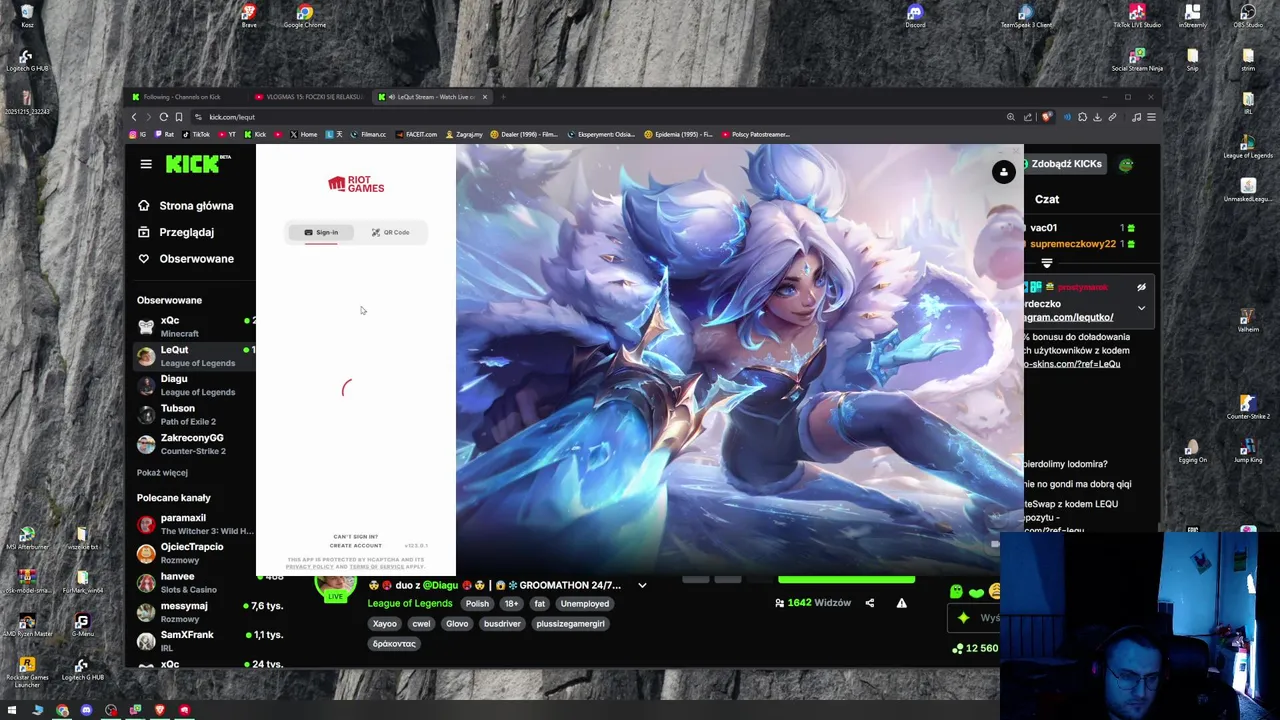Screen dimensions: 1280x720
Task: Open xQc Minecraft channel in Obserwowane list
Action: pyautogui.click(x=194, y=326)
